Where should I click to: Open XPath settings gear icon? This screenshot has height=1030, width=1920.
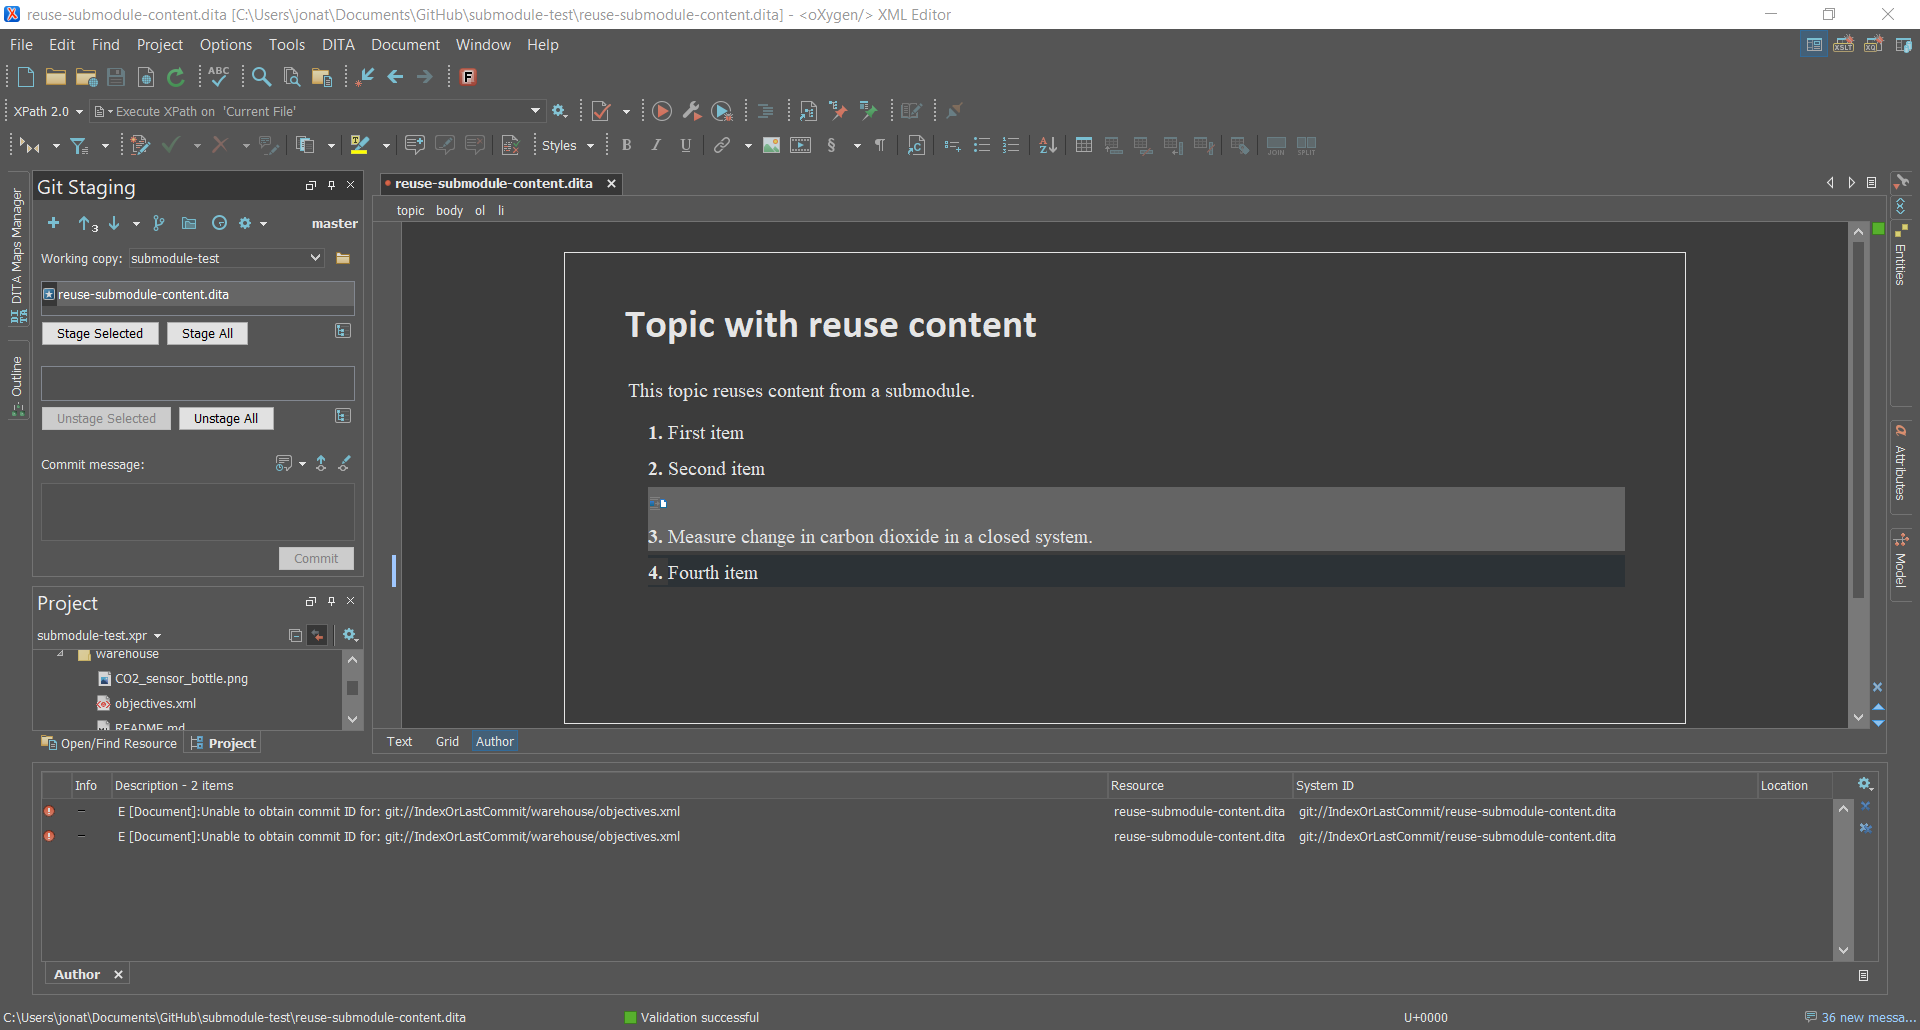click(560, 111)
